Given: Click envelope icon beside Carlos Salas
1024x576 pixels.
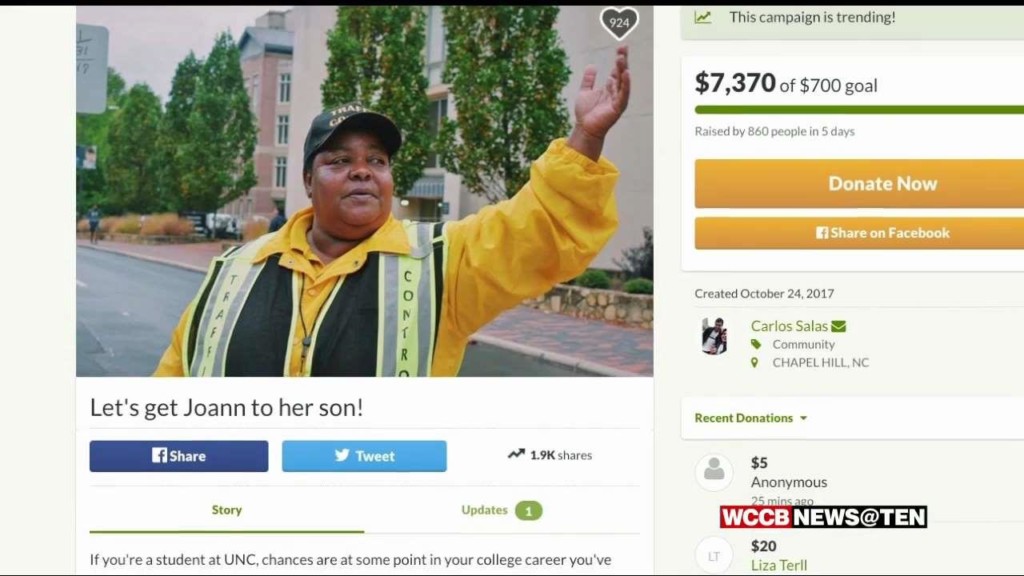Looking at the screenshot, I should (839, 326).
